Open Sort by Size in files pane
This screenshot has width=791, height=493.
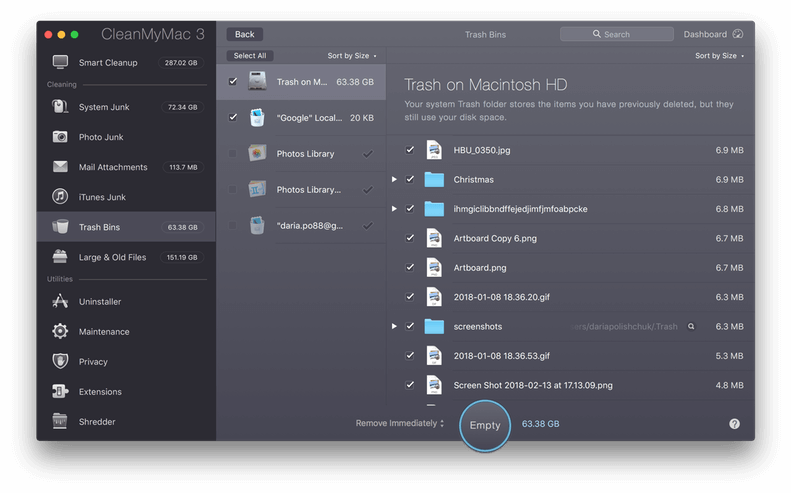coord(719,56)
